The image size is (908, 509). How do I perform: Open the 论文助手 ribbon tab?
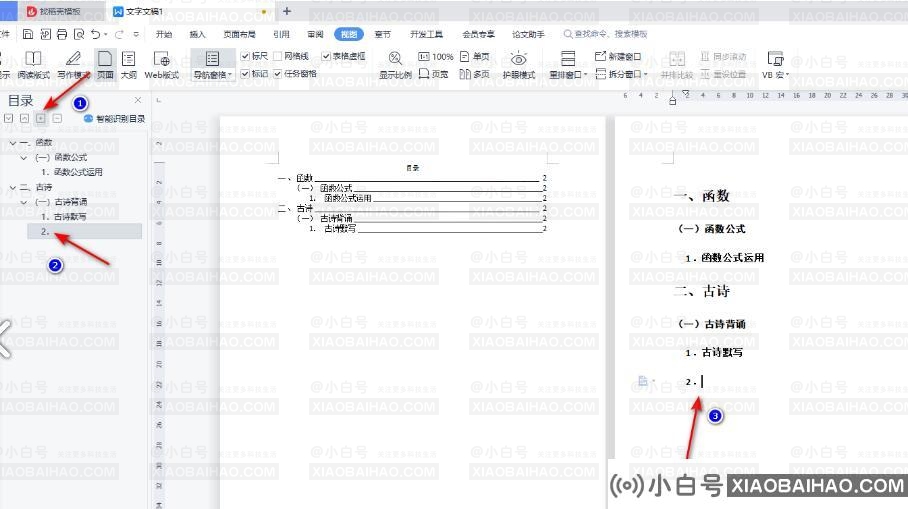pos(529,34)
